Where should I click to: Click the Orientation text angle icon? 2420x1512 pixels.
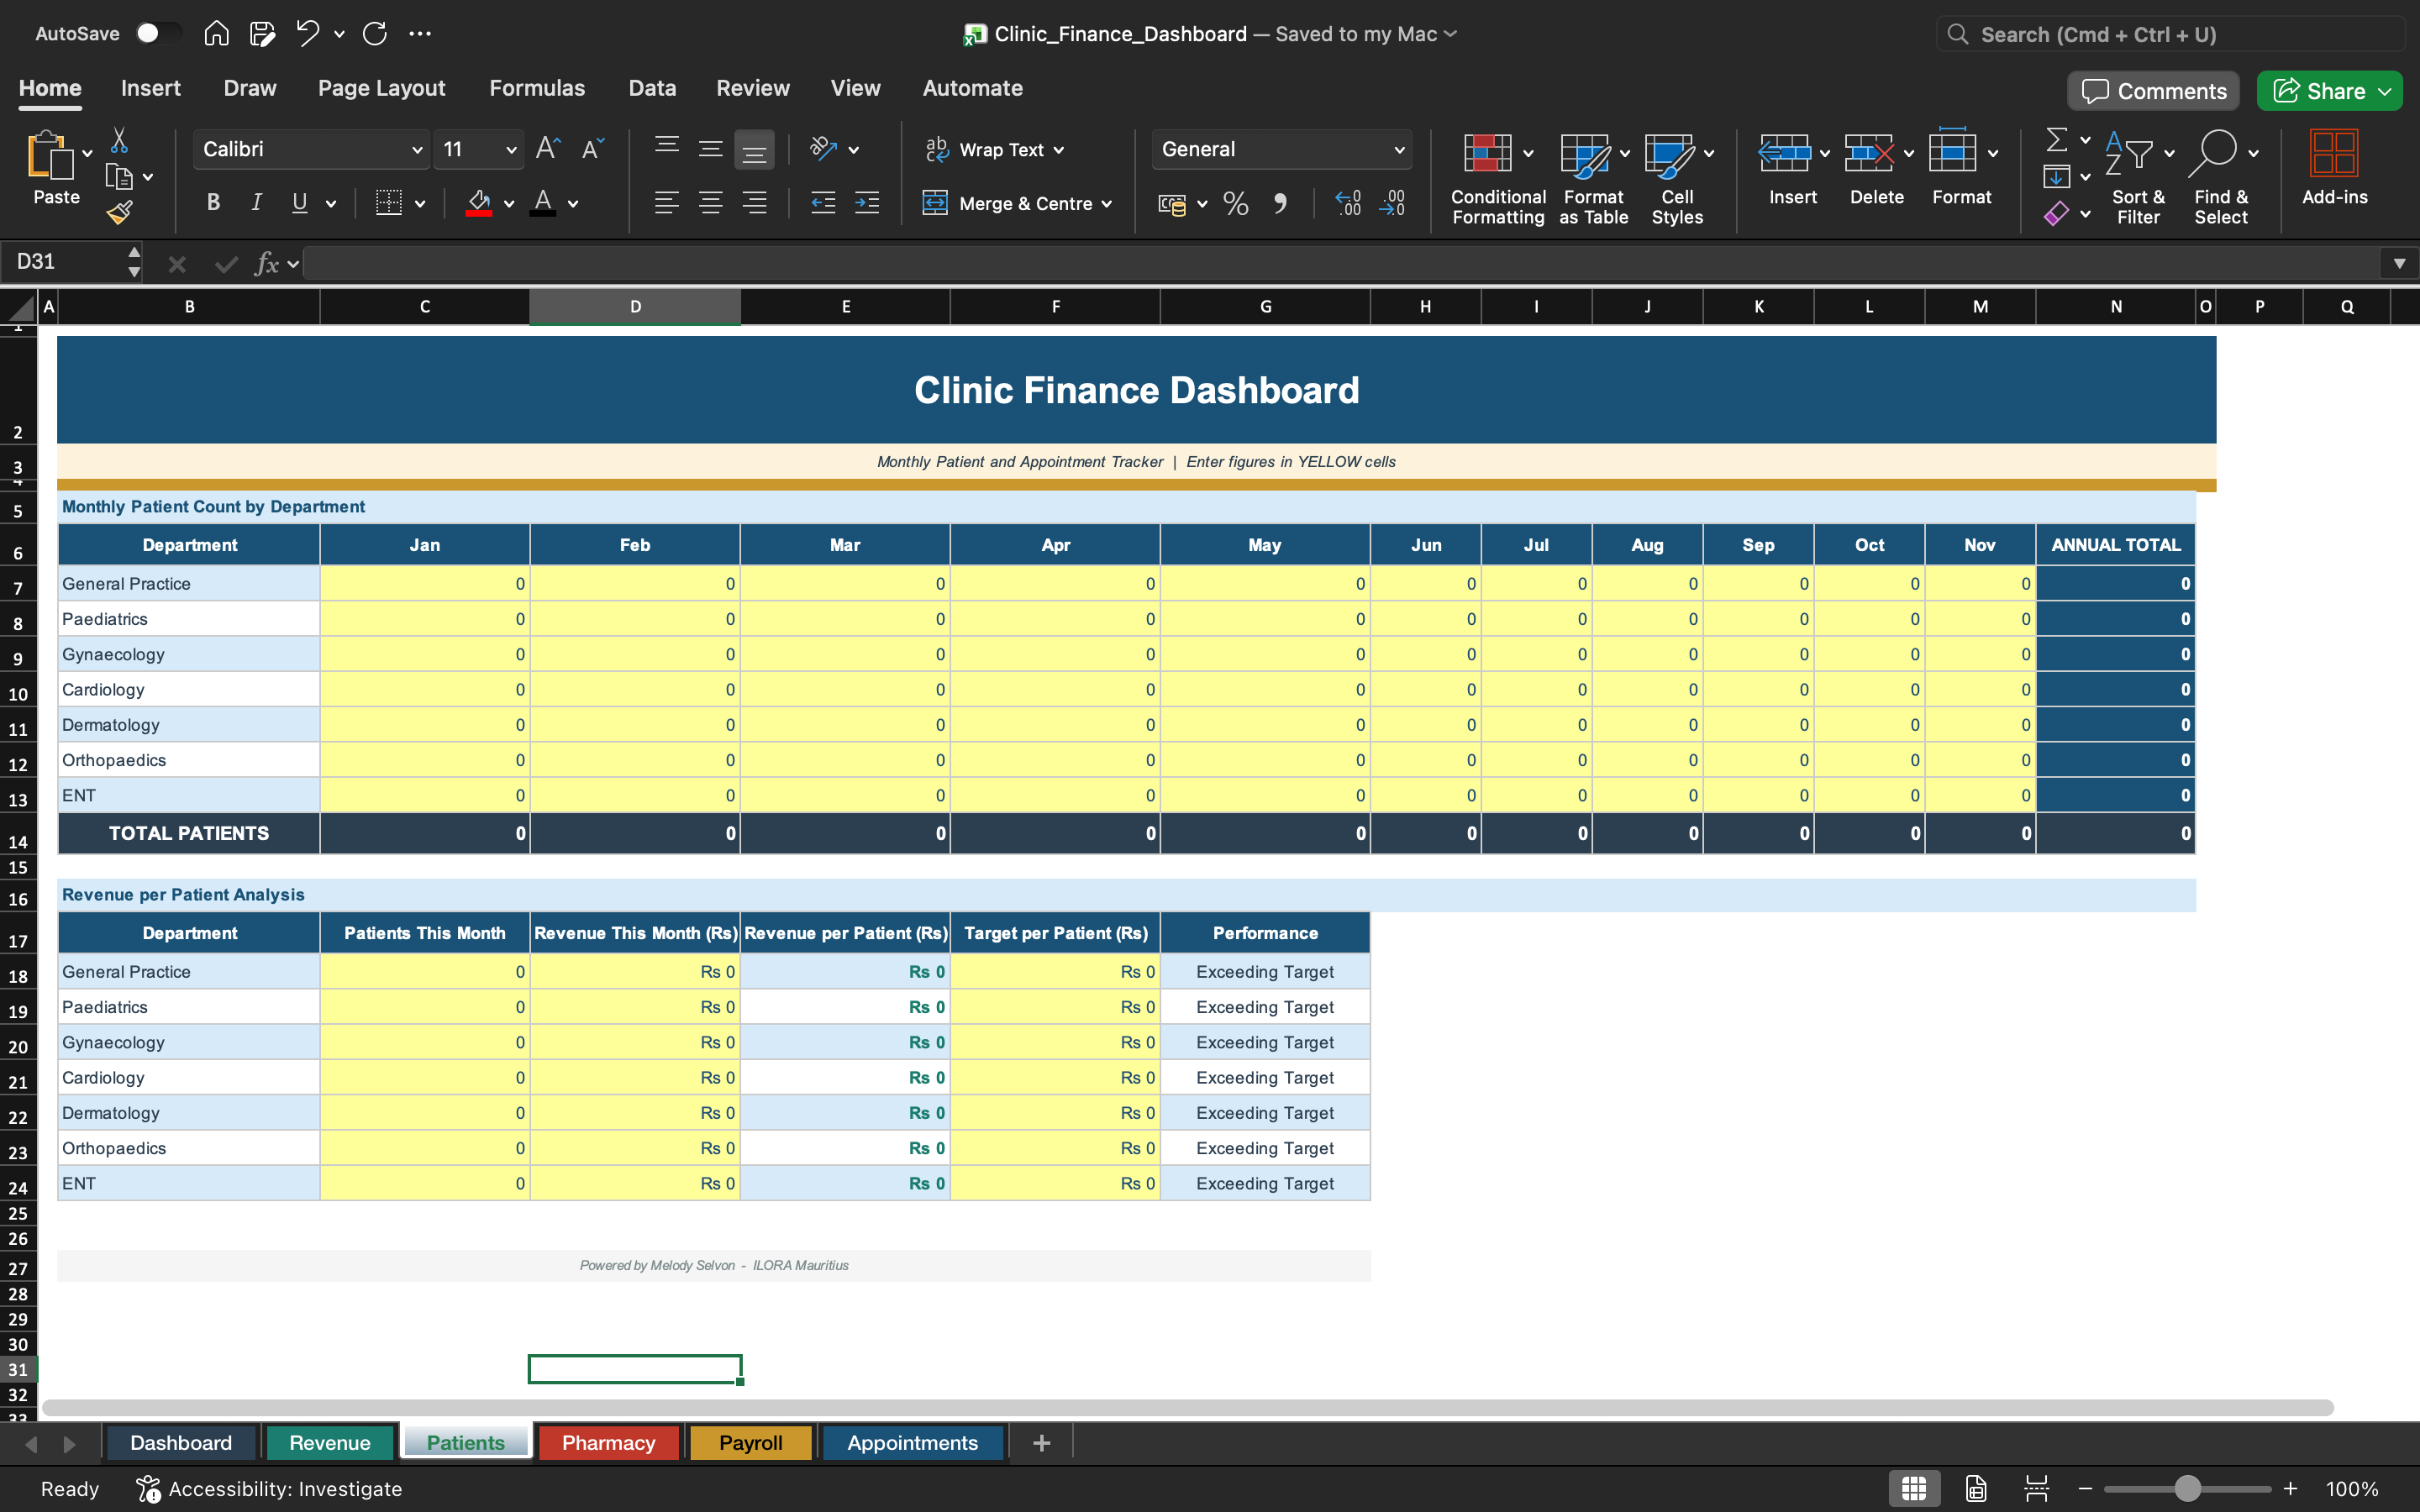click(x=823, y=149)
